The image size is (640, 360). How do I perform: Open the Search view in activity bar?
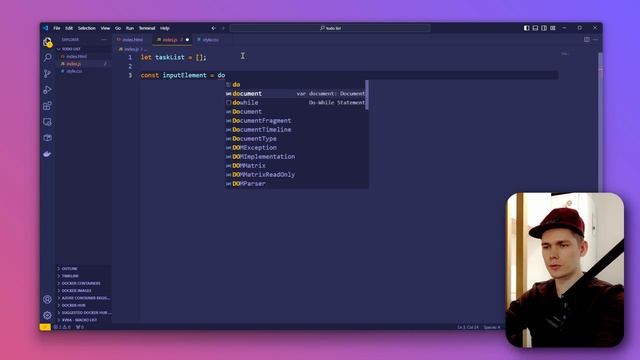pos(47,58)
